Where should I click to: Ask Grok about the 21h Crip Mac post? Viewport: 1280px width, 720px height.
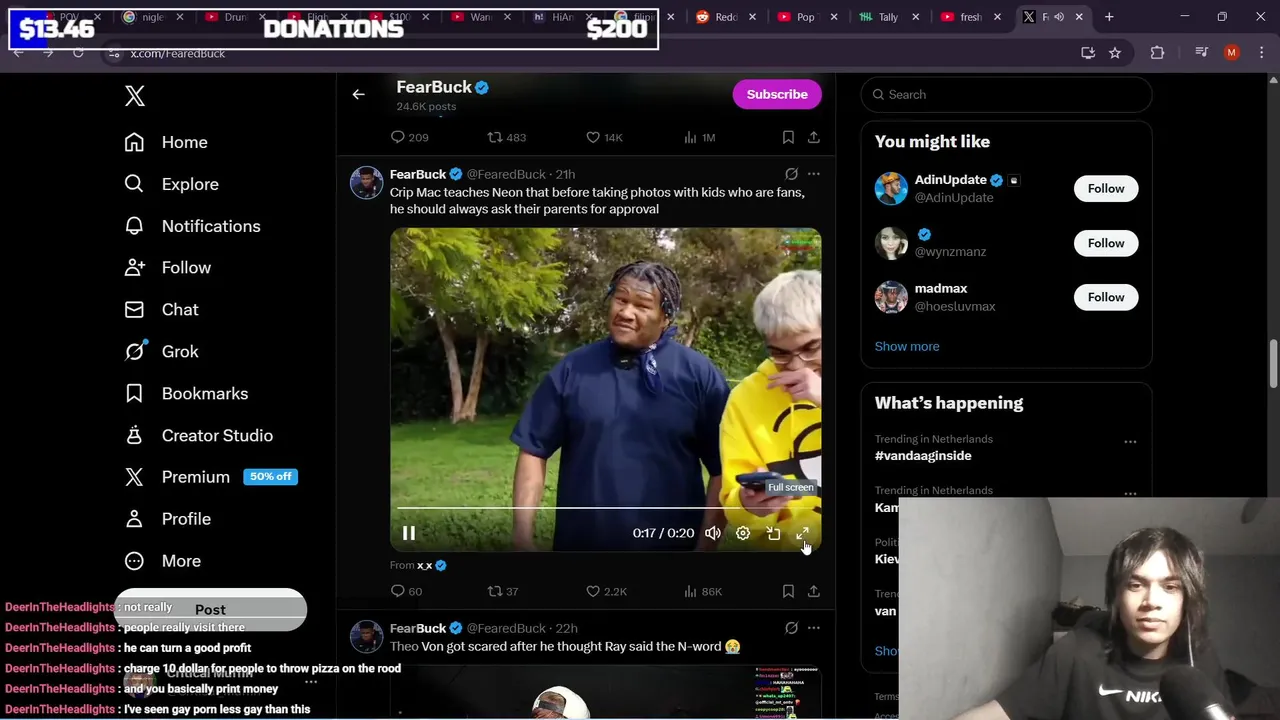pyautogui.click(x=791, y=174)
